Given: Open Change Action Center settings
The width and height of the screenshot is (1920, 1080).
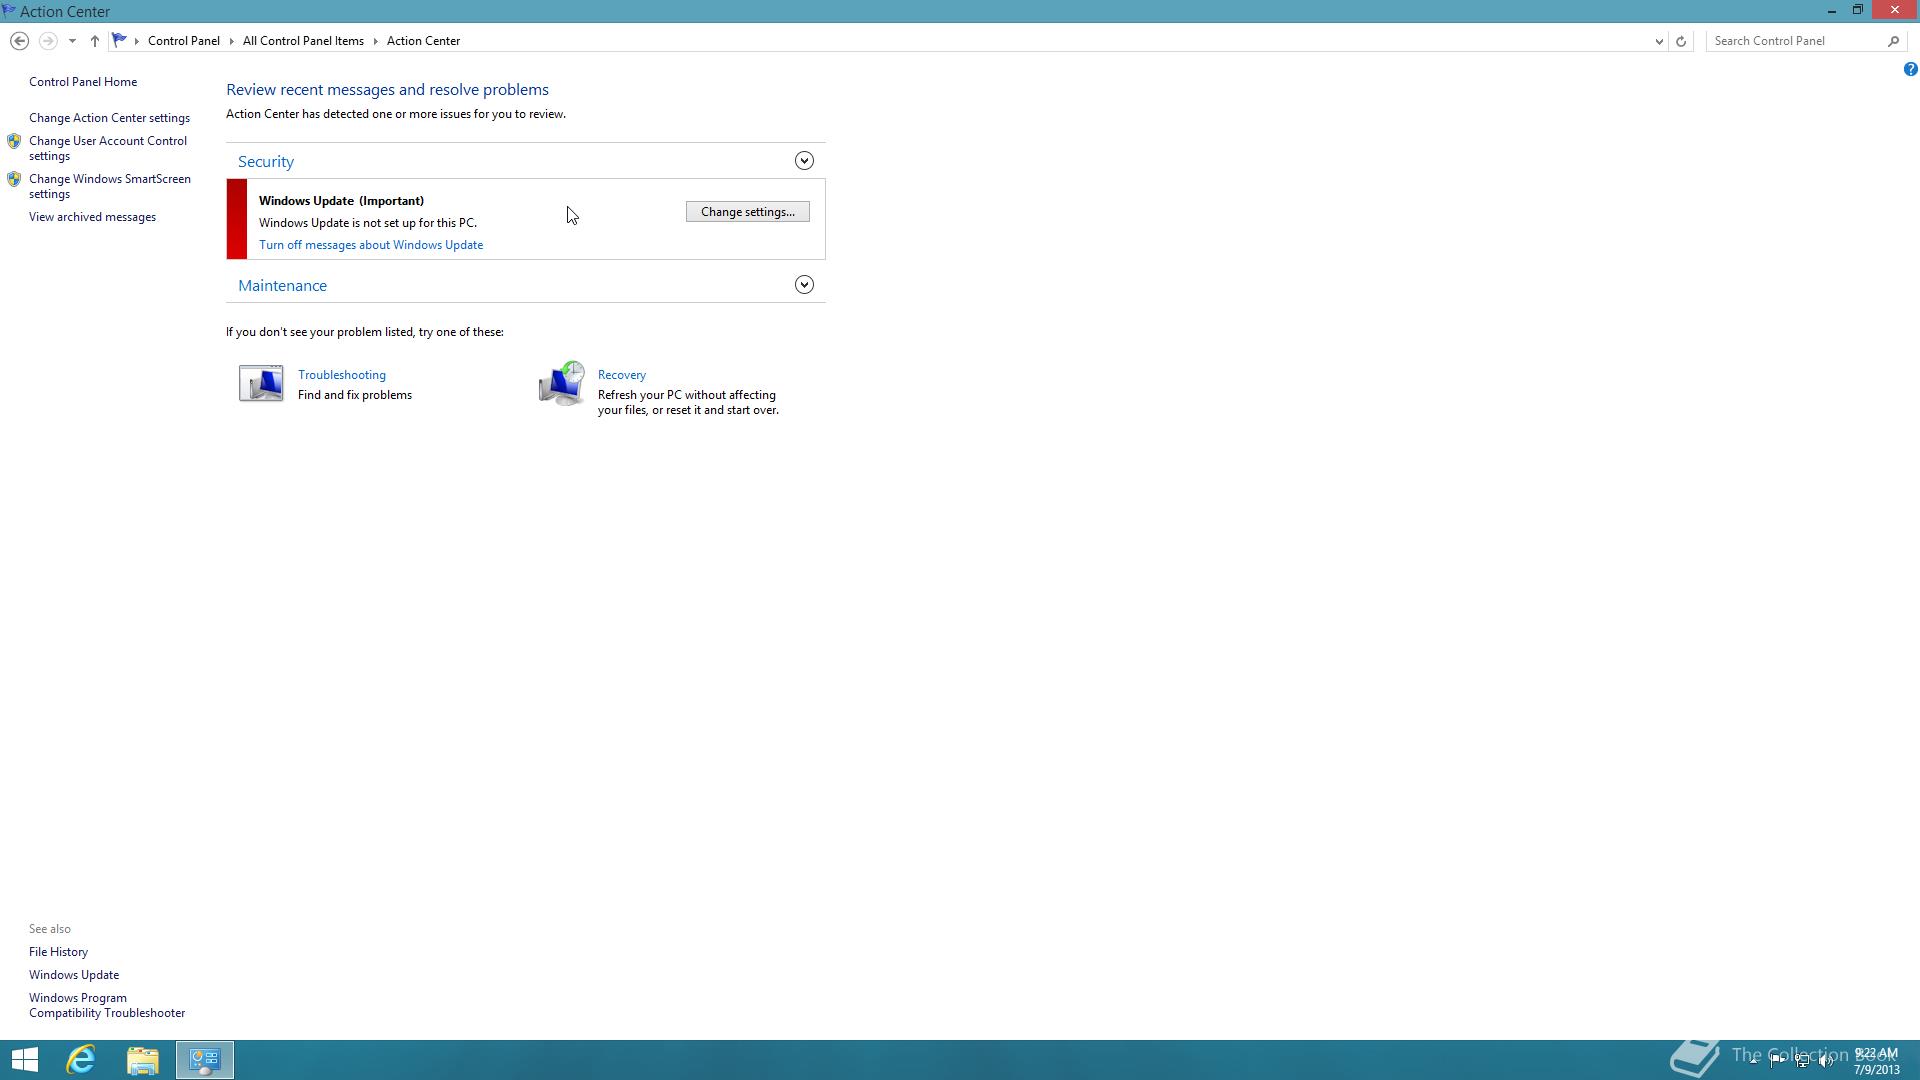Looking at the screenshot, I should [x=109, y=118].
